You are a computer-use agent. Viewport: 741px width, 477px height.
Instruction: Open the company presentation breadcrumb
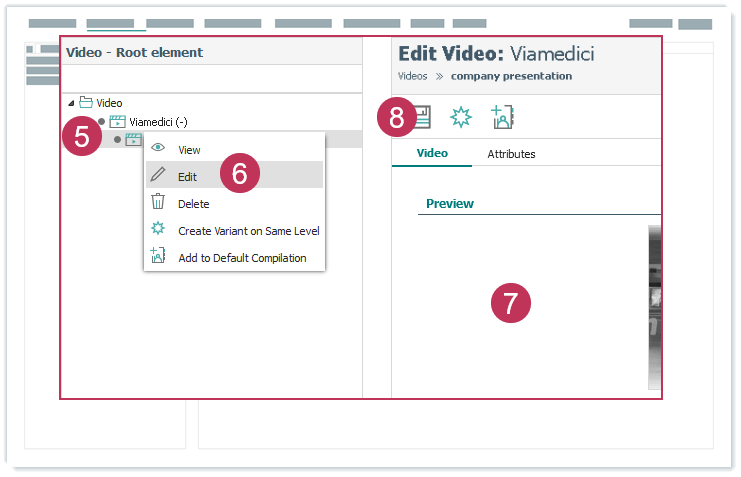[x=511, y=76]
